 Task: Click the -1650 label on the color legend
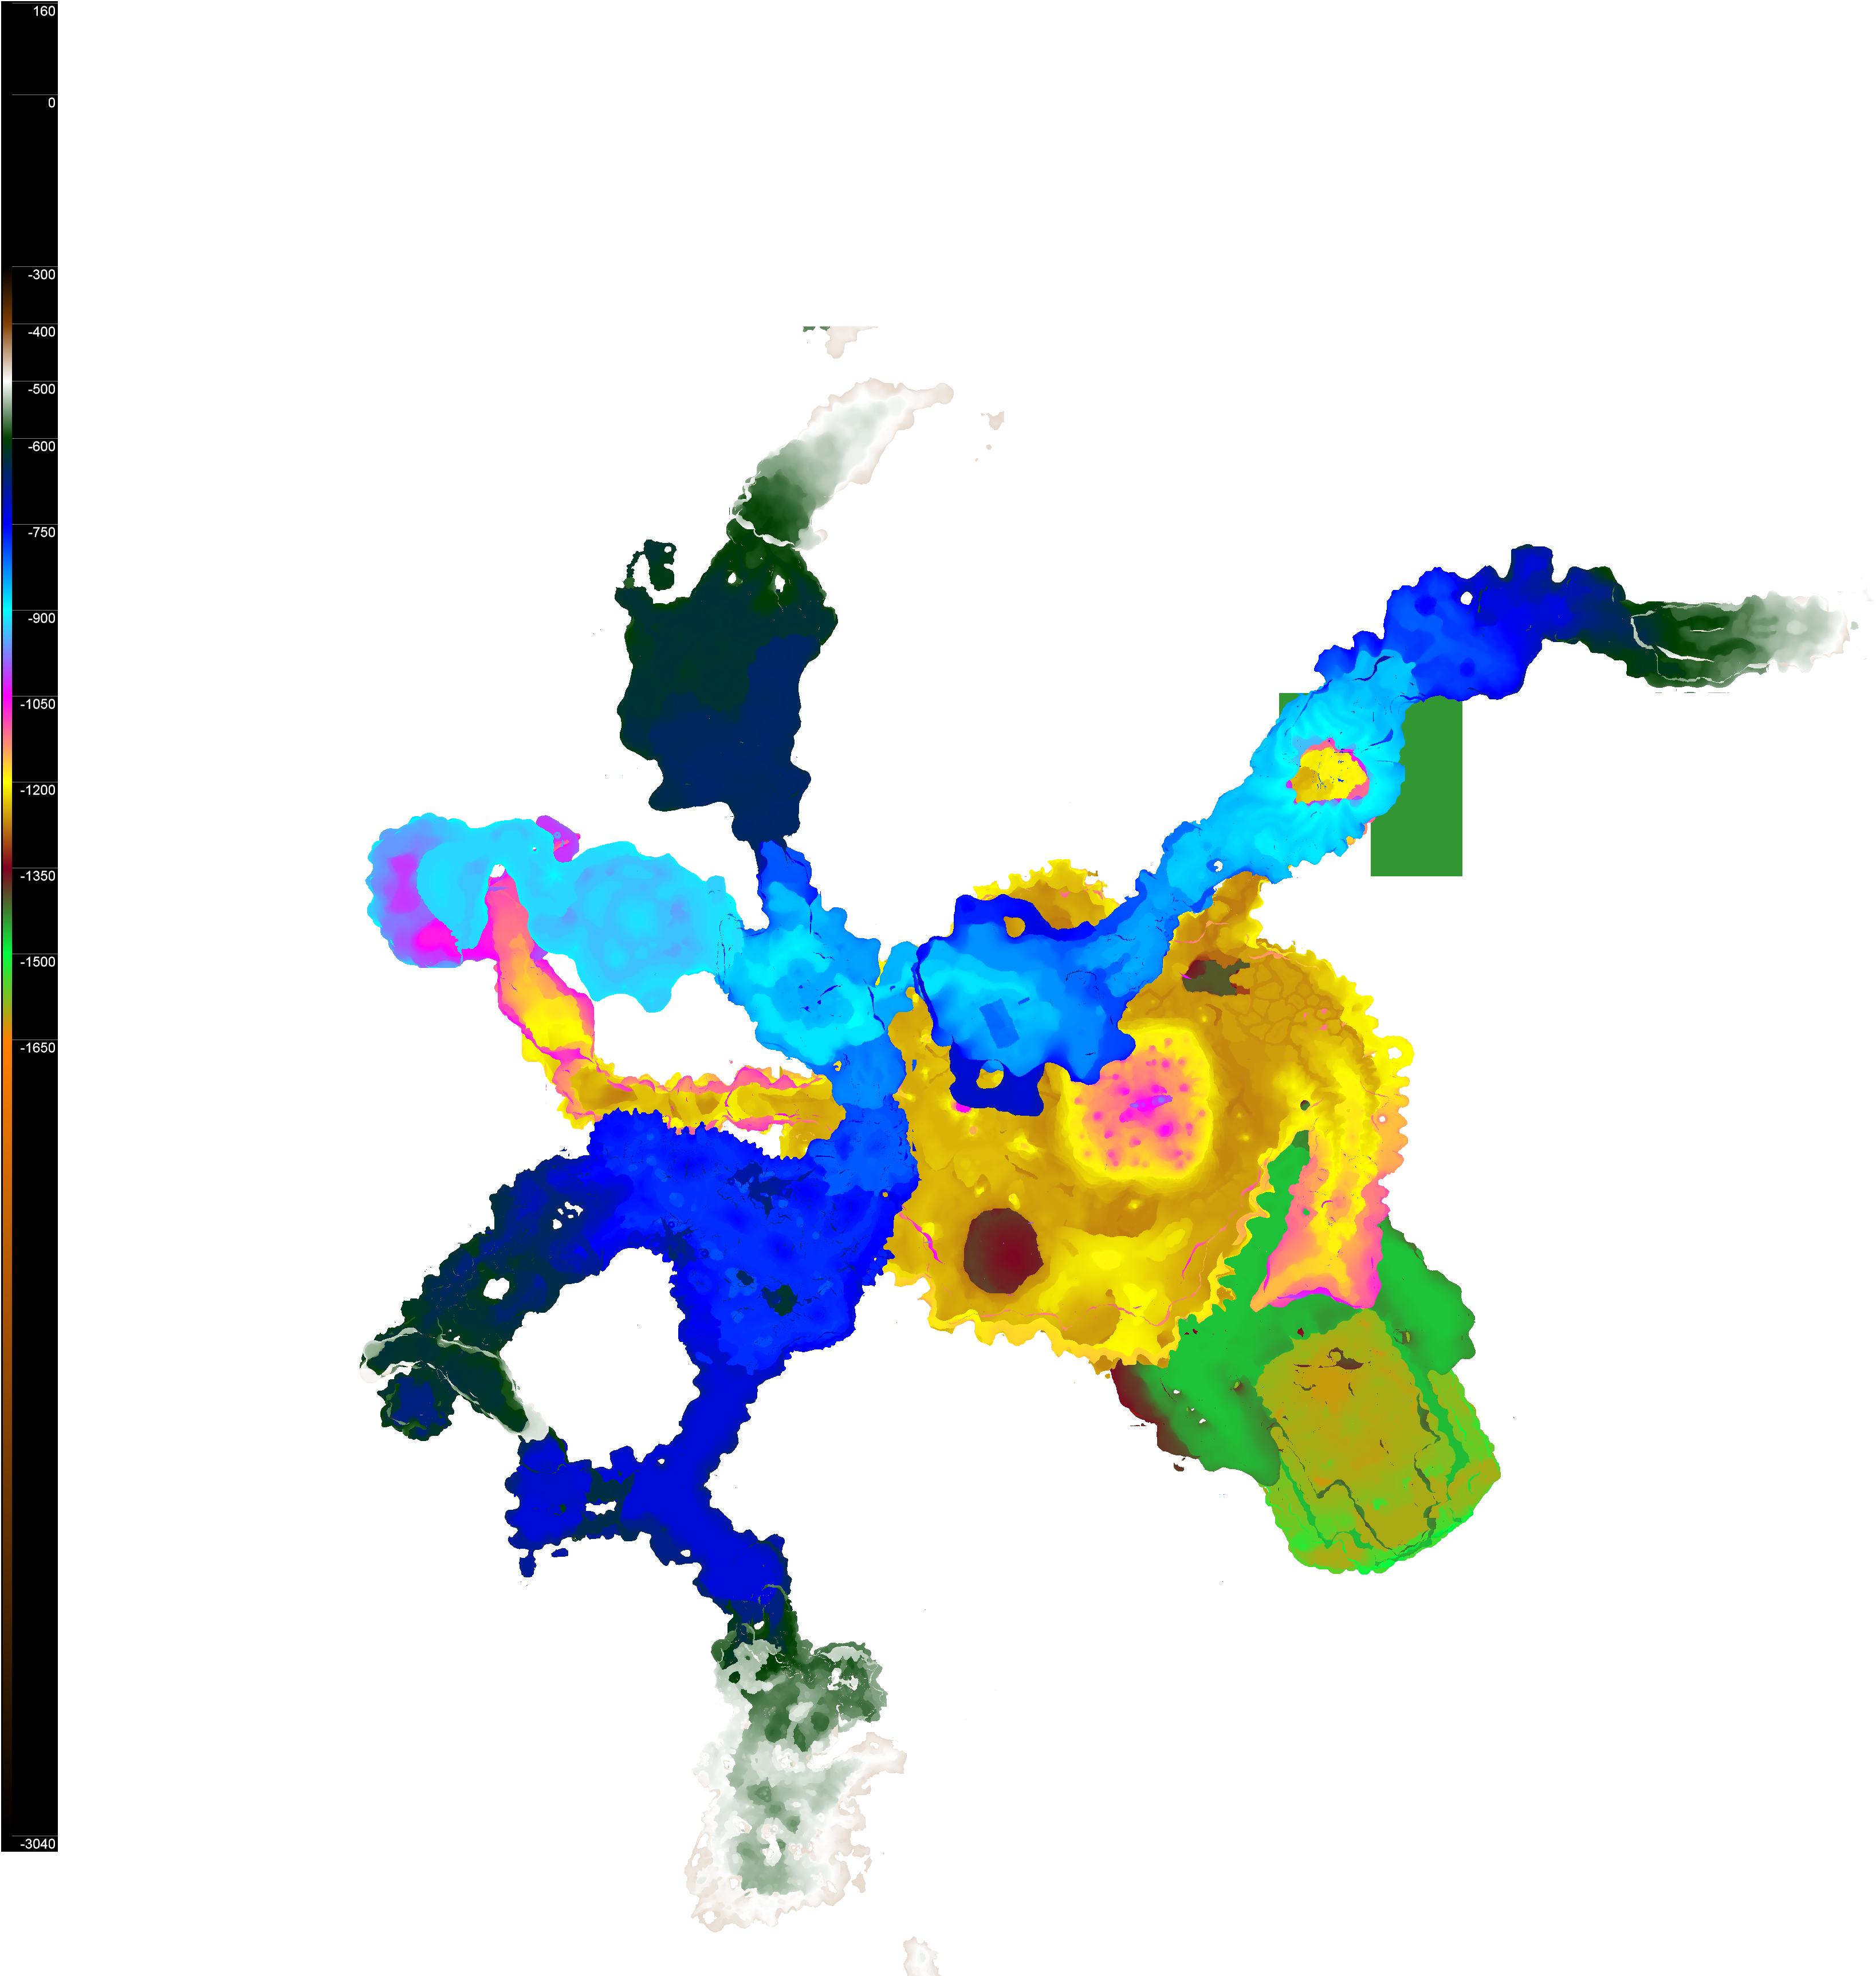39,1049
